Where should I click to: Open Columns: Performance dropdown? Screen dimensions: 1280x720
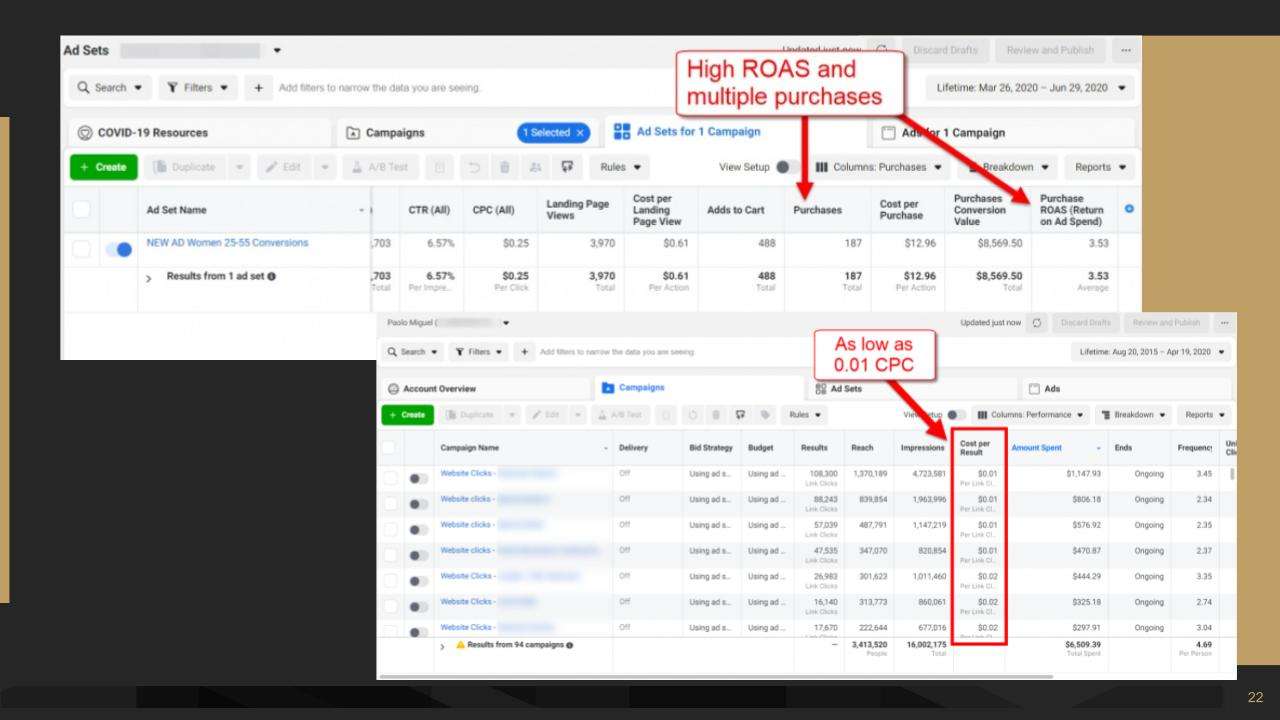(1029, 415)
